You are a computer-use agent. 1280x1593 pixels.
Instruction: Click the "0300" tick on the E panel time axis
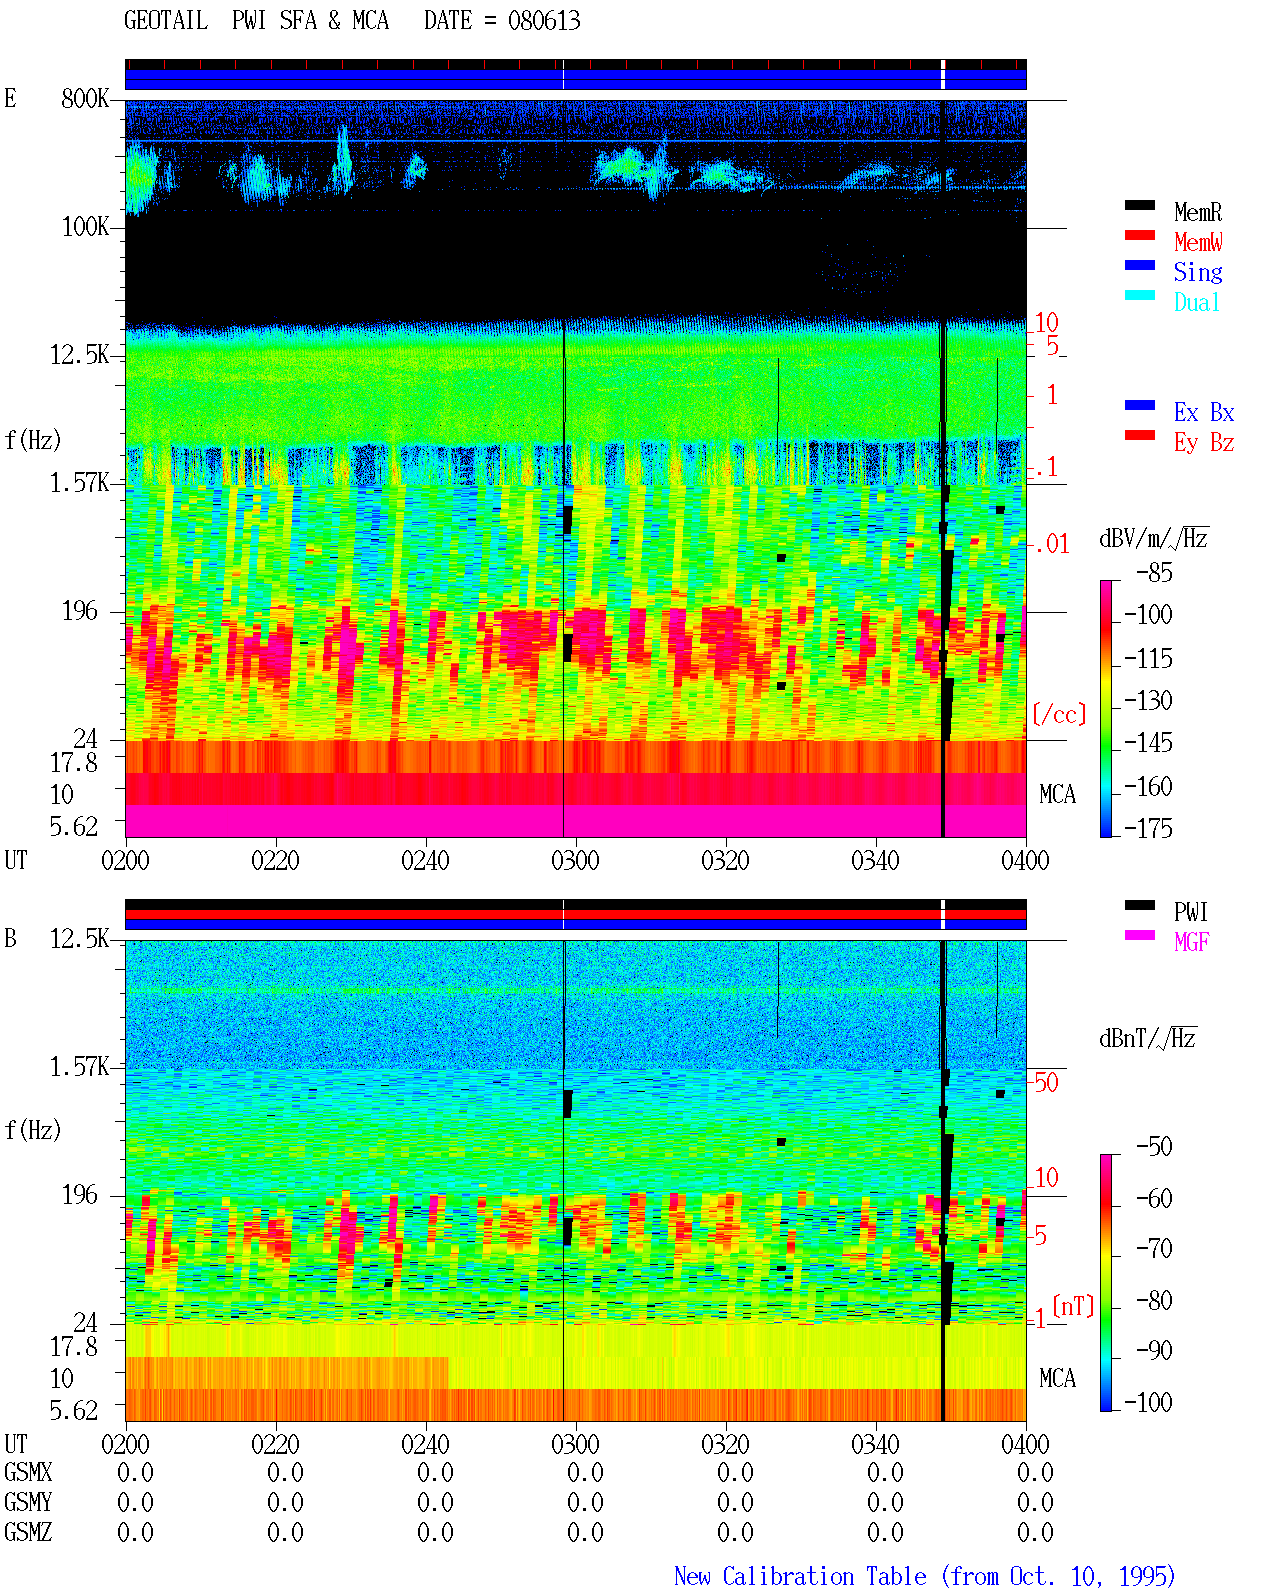click(575, 861)
